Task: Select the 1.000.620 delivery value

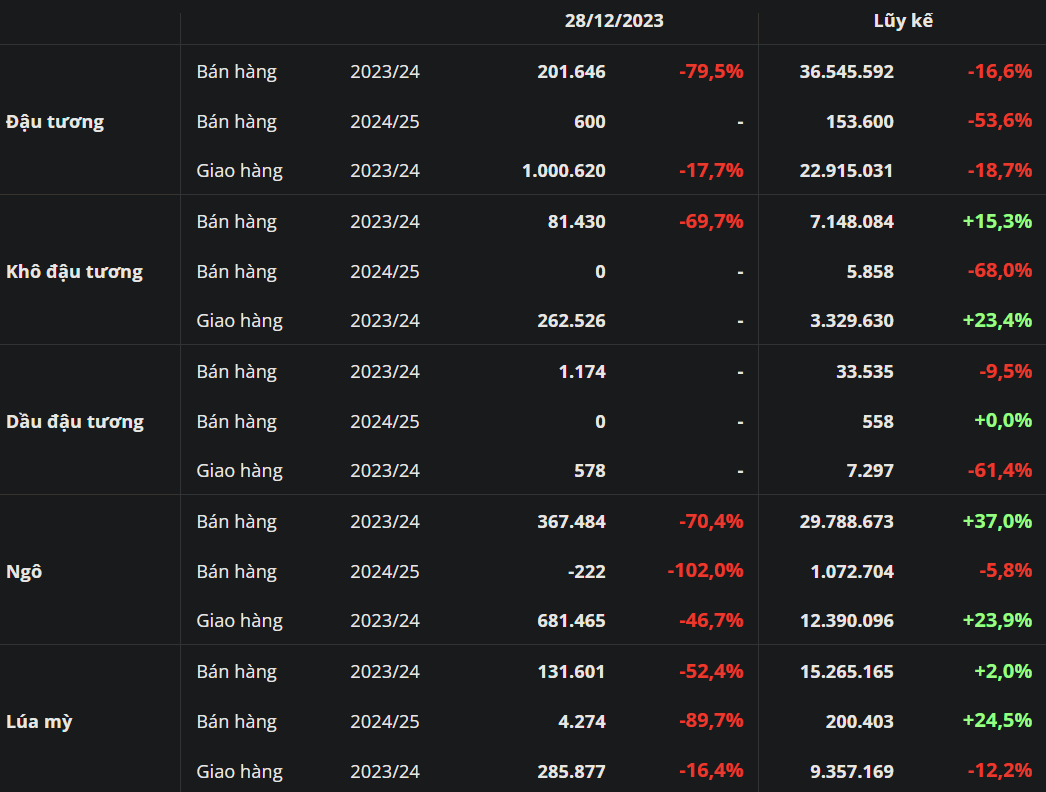Action: click(x=563, y=171)
